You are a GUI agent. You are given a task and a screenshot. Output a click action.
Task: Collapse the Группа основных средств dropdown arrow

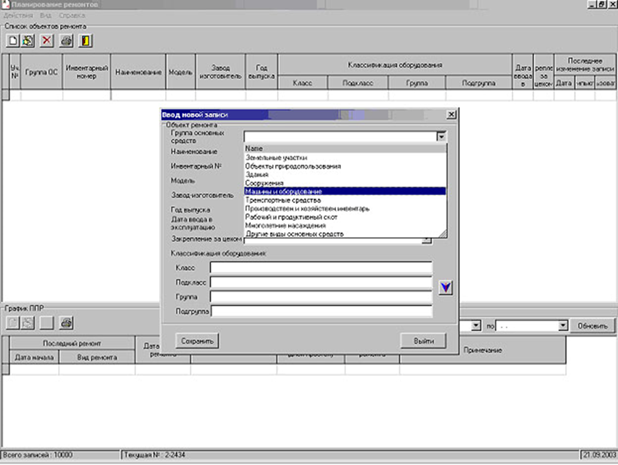[x=441, y=136]
